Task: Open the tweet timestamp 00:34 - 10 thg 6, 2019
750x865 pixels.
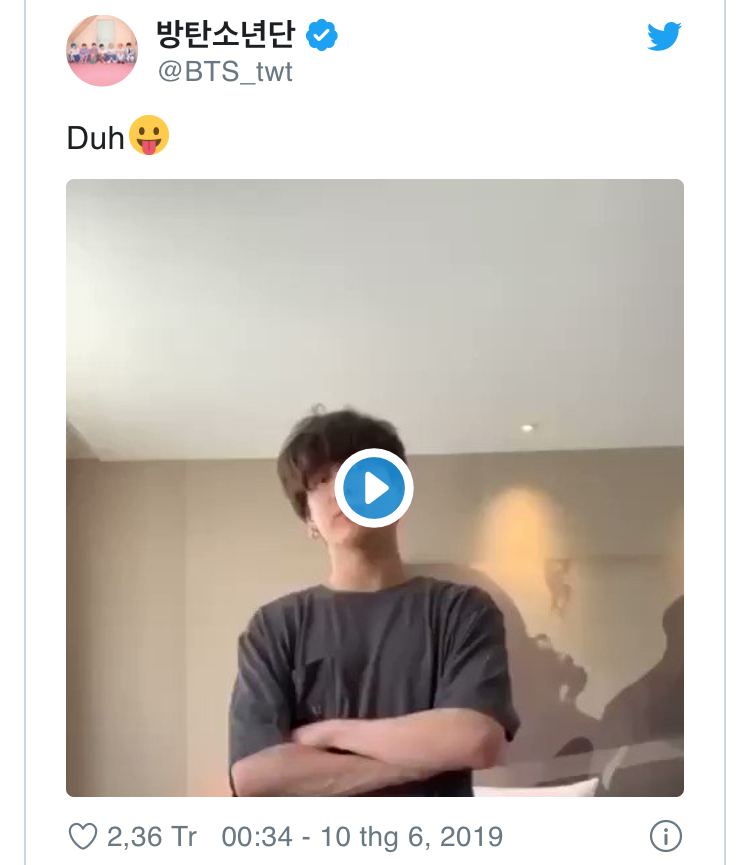Action: [362, 836]
